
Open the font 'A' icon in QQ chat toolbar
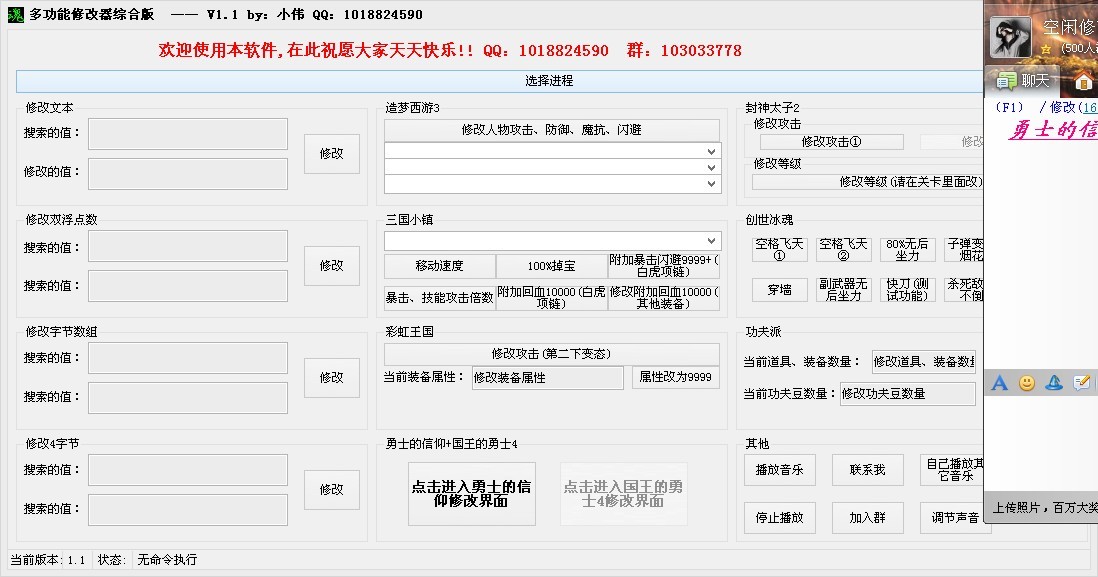point(999,382)
